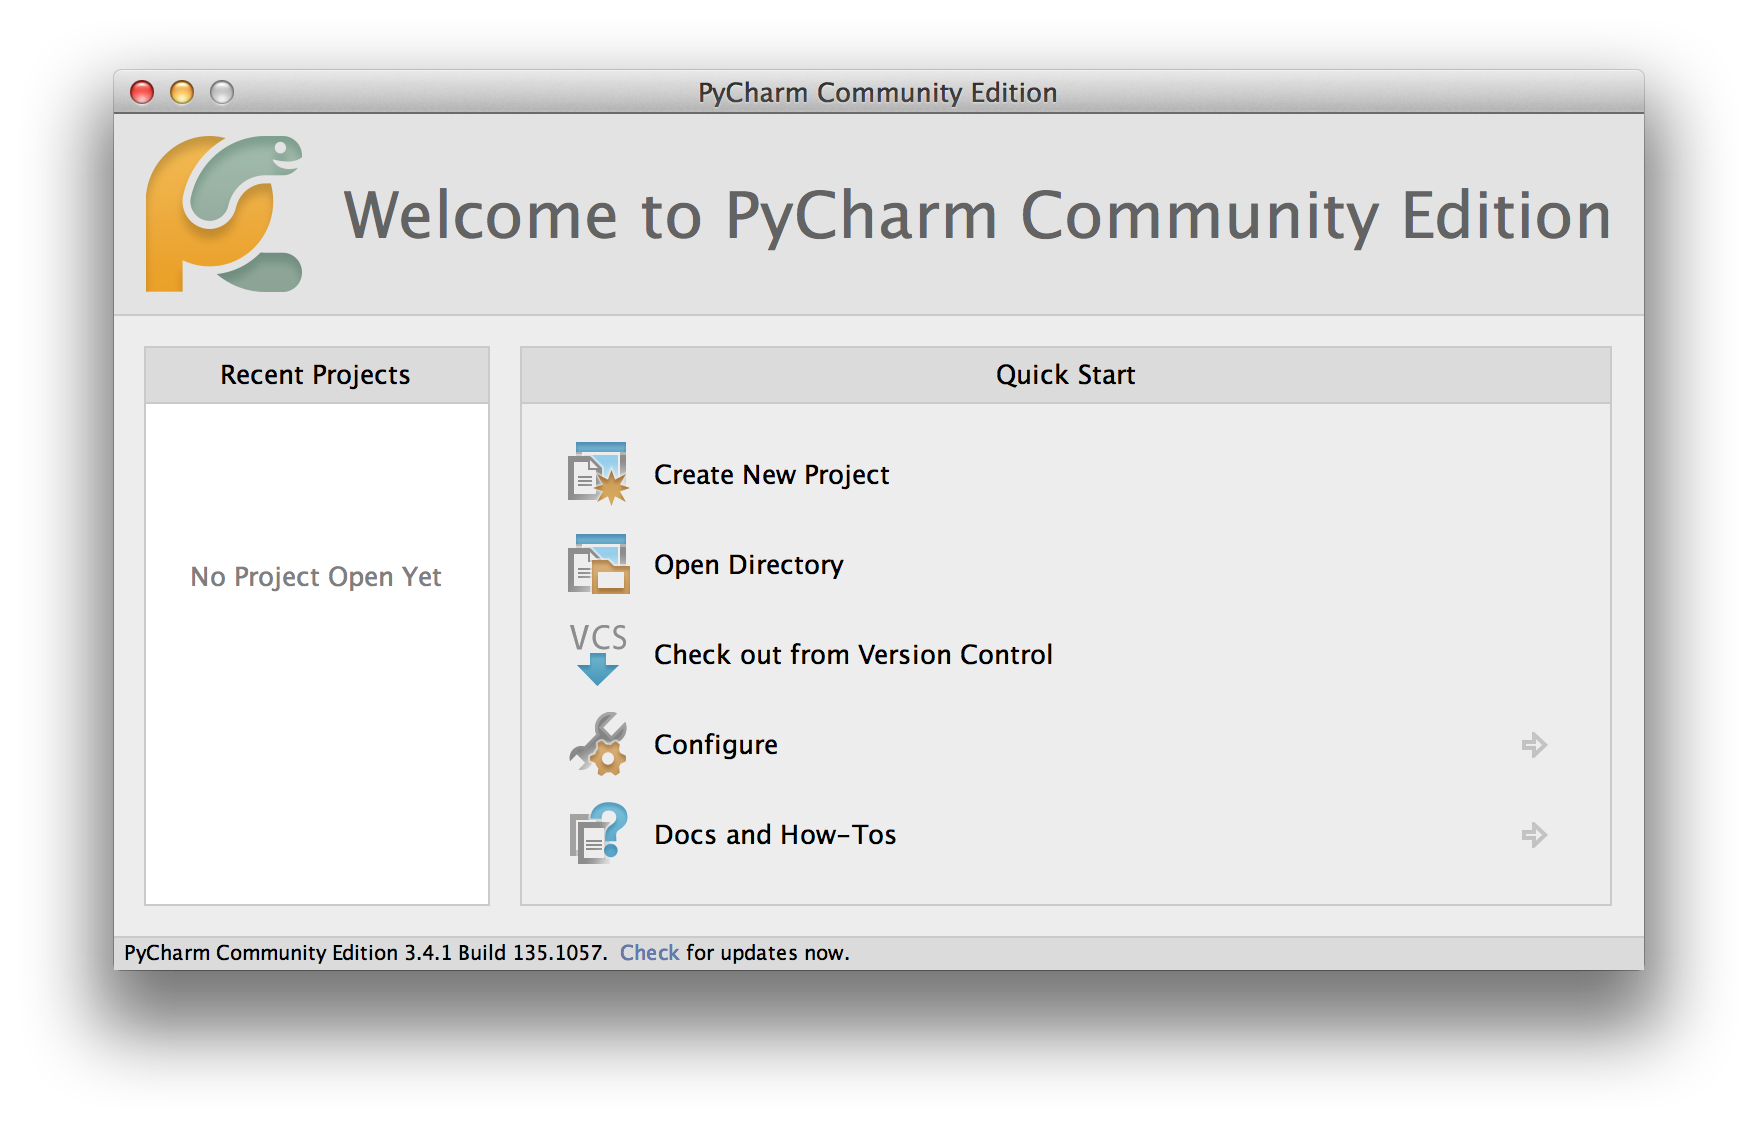Viewport: 1758px width, 1128px height.
Task: Click the PyCharm logo in the header
Action: pos(224,214)
